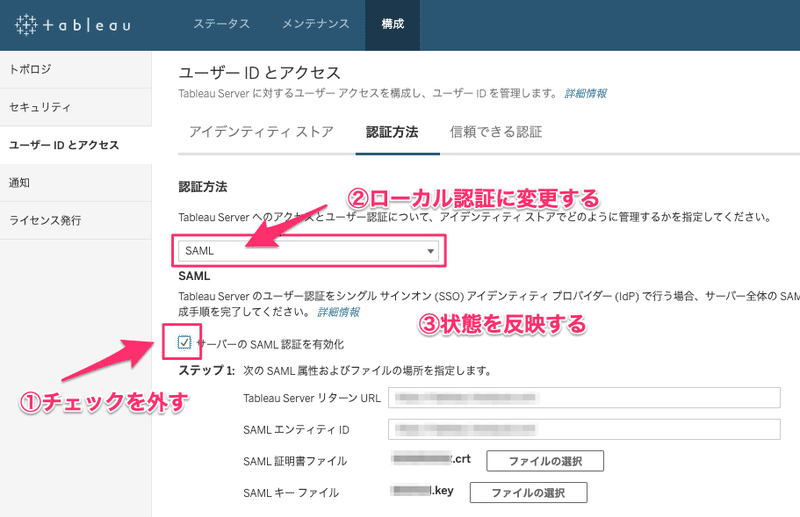Click the Tableau Server リターン URL field

[x=584, y=398]
